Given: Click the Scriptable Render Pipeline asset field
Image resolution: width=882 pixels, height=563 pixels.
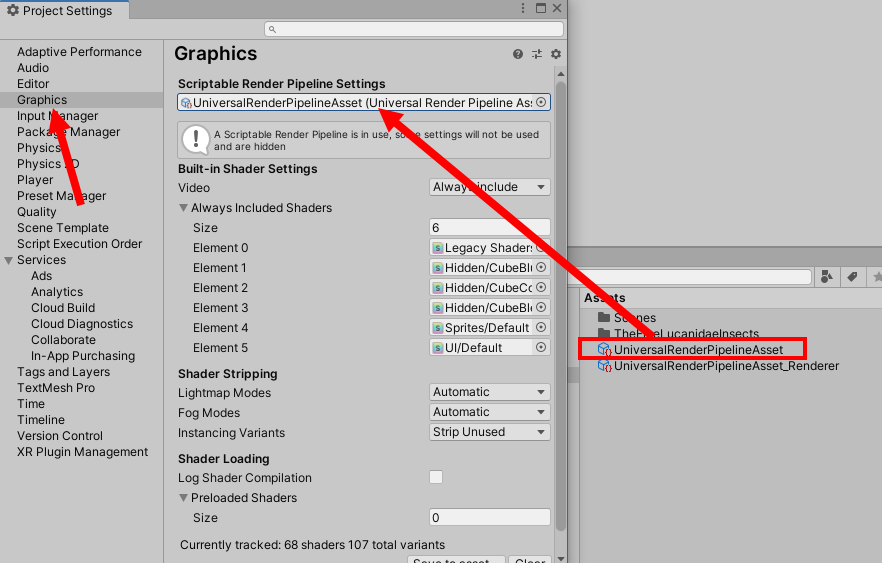Looking at the screenshot, I should [363, 102].
